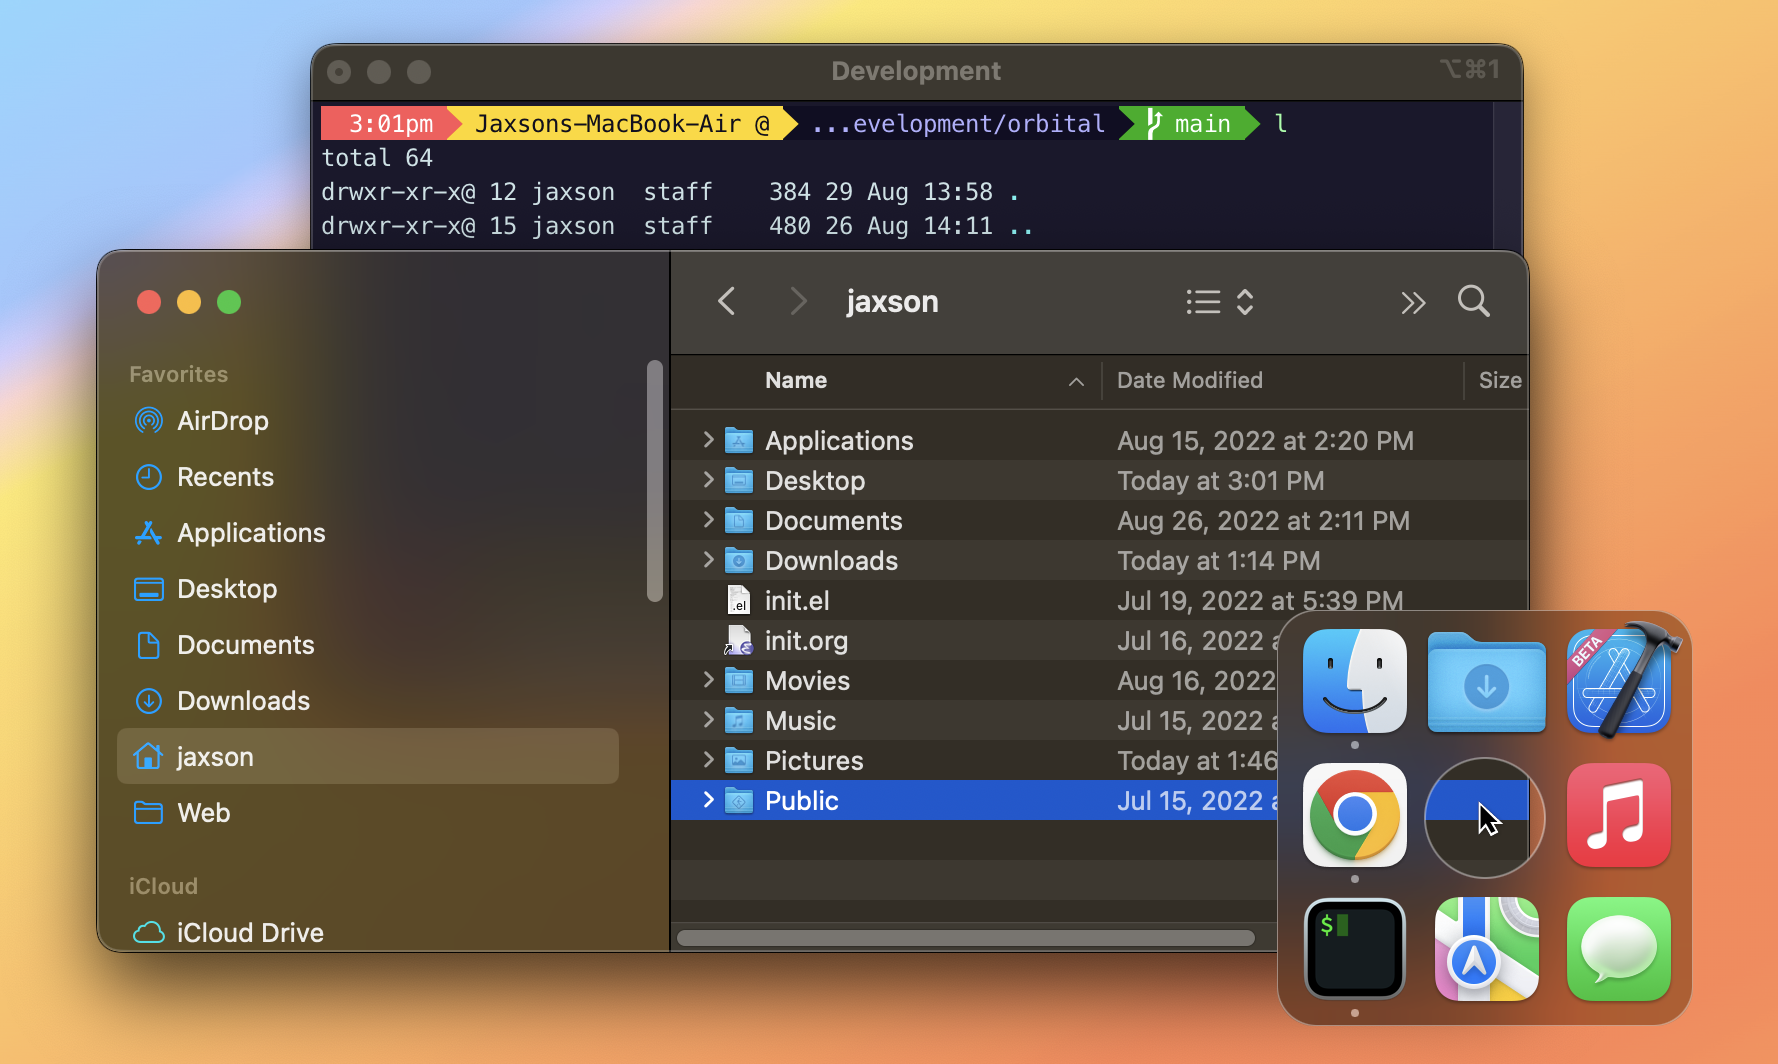Viewport: 1778px width, 1064px height.
Task: Launch the Music app icon
Action: click(1619, 815)
